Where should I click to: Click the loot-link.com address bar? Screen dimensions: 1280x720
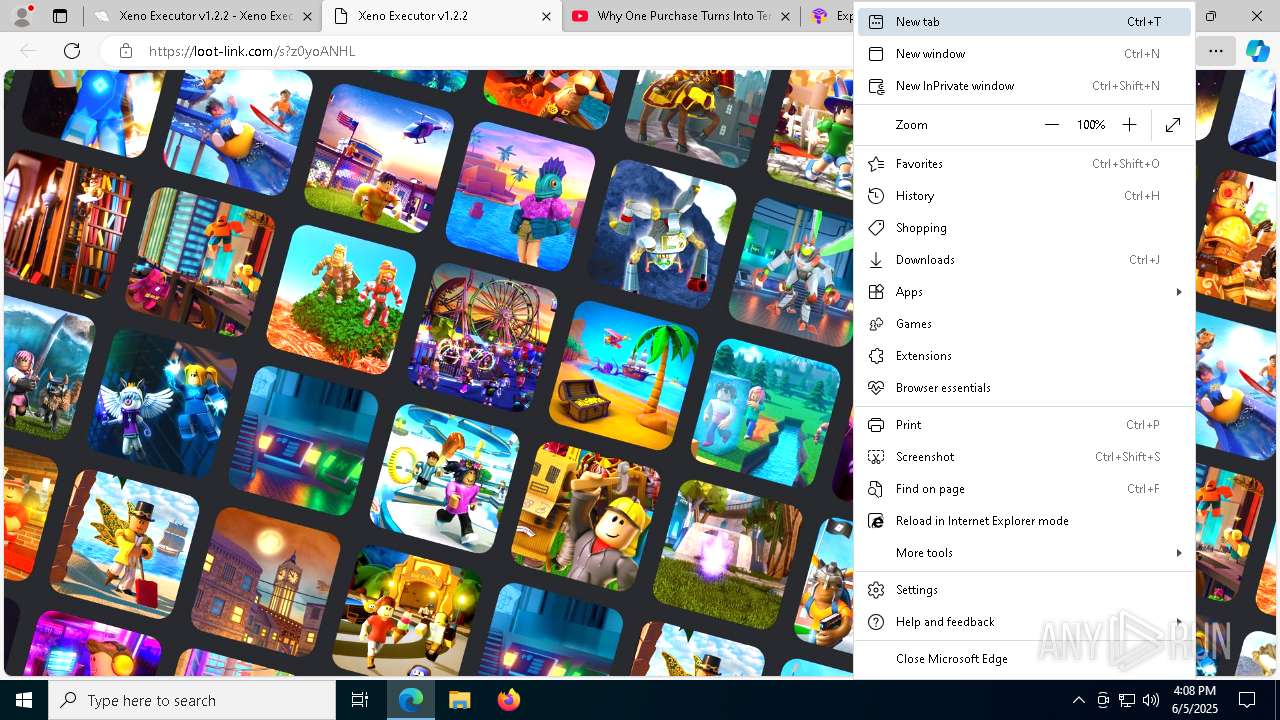click(x=252, y=51)
